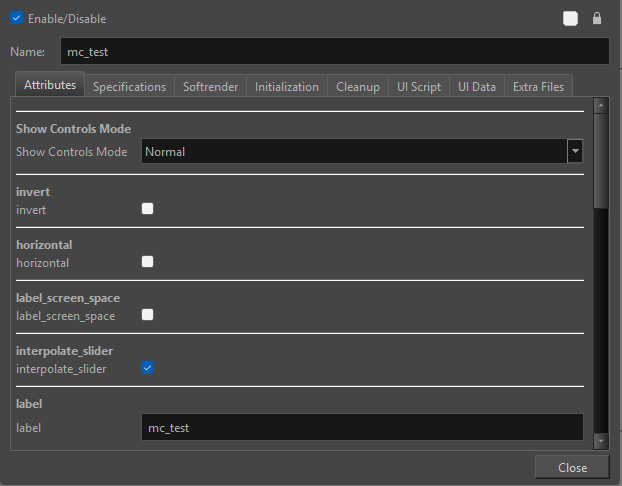Check the horizontal option

[148, 262]
